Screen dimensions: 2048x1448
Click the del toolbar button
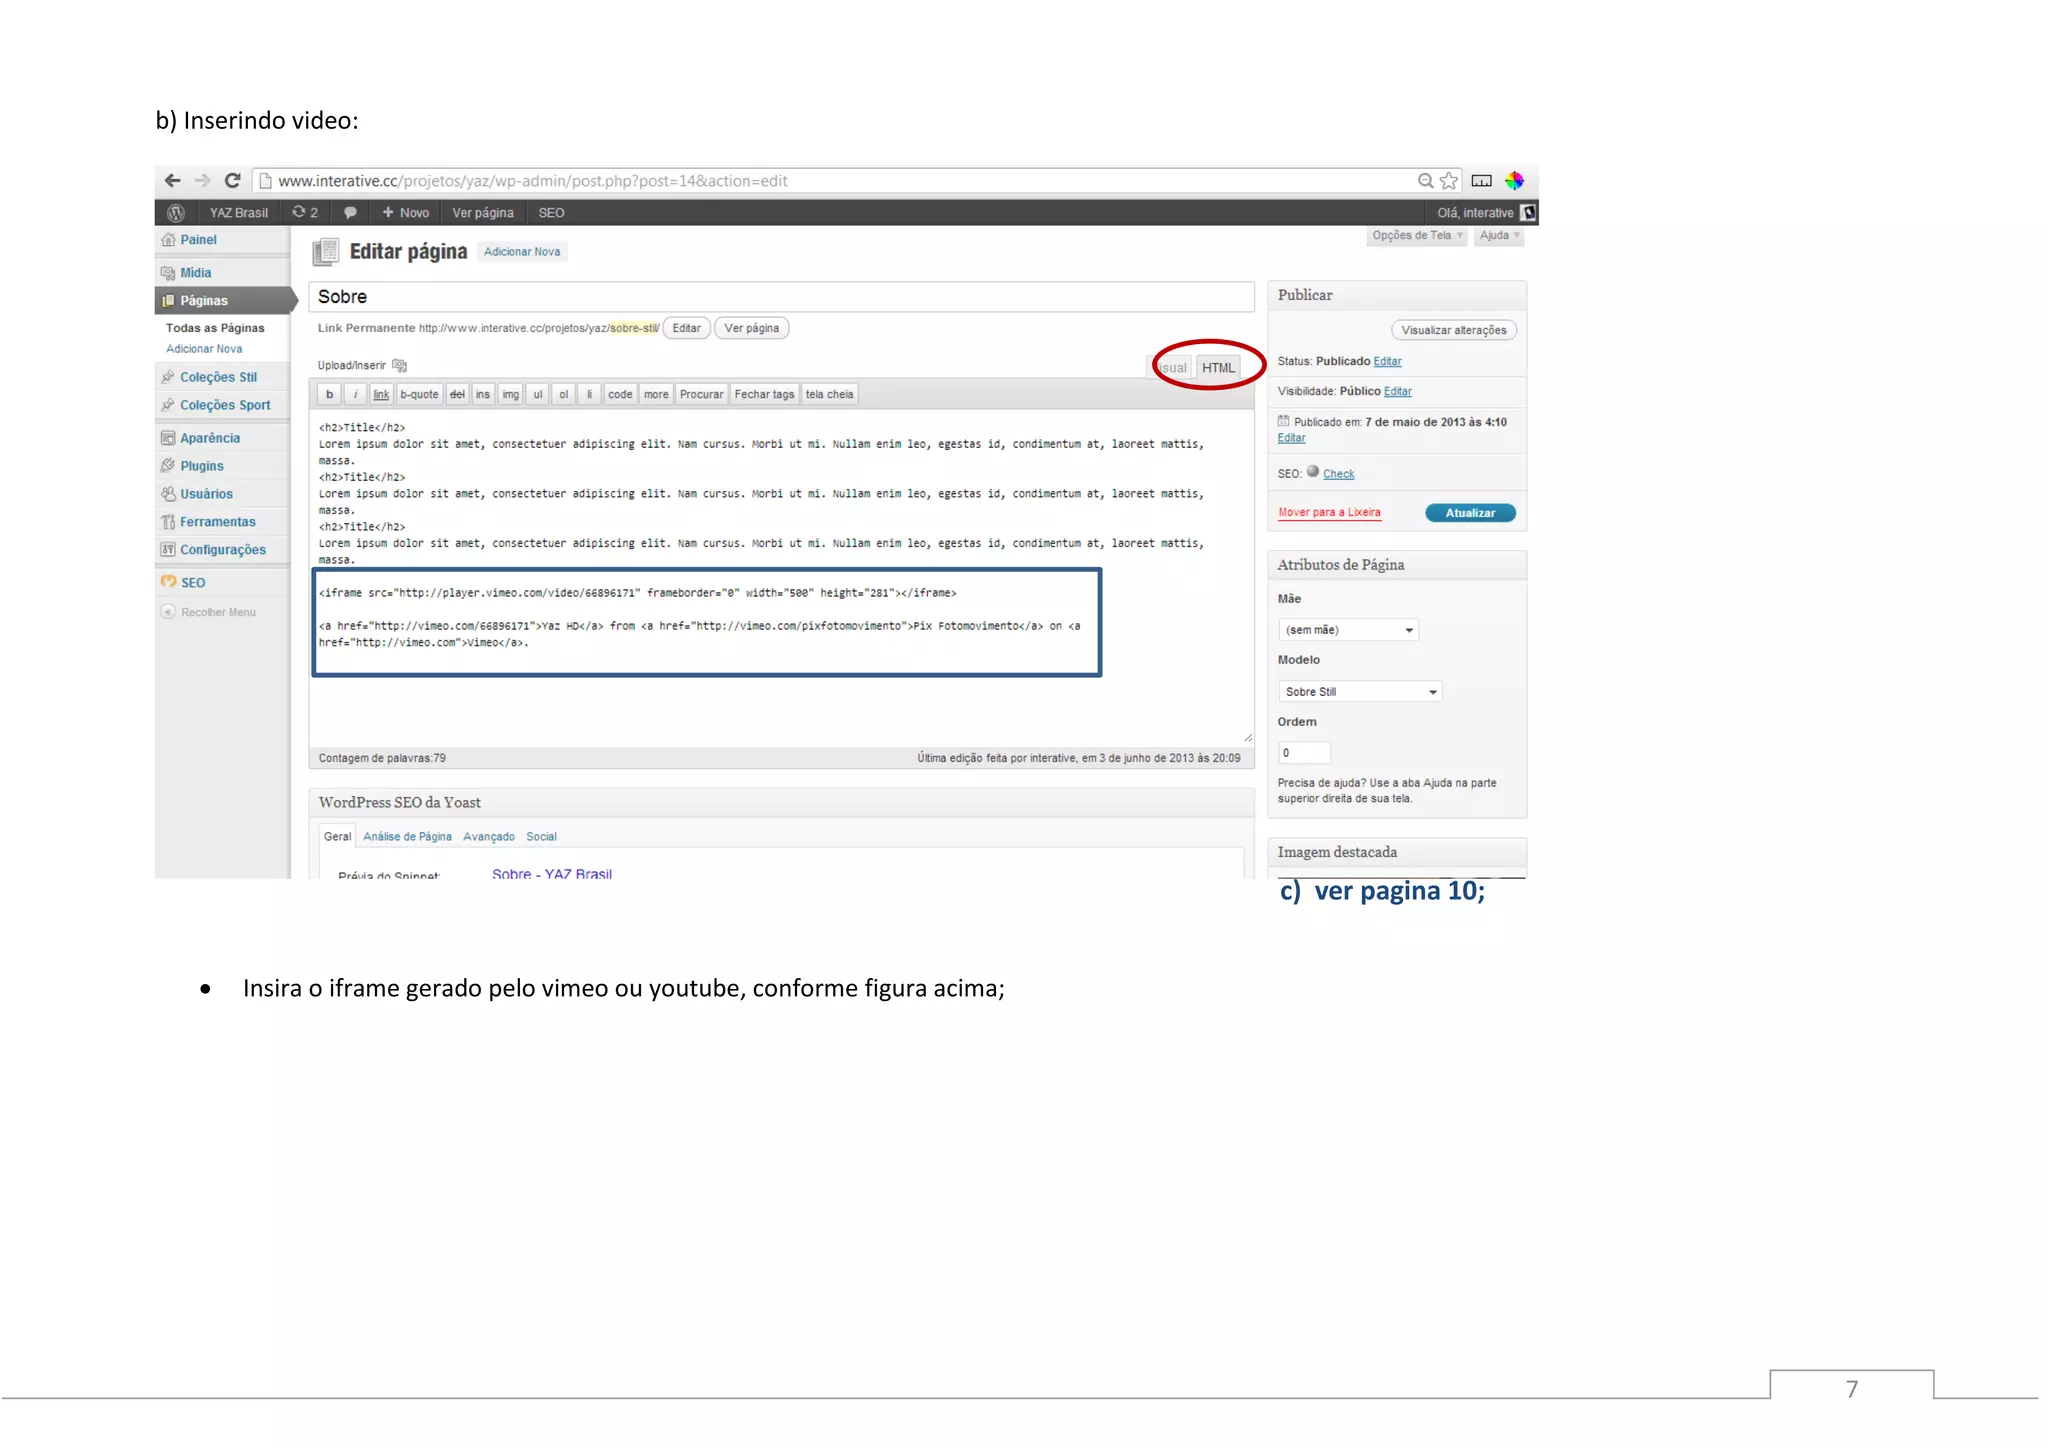pyautogui.click(x=457, y=395)
